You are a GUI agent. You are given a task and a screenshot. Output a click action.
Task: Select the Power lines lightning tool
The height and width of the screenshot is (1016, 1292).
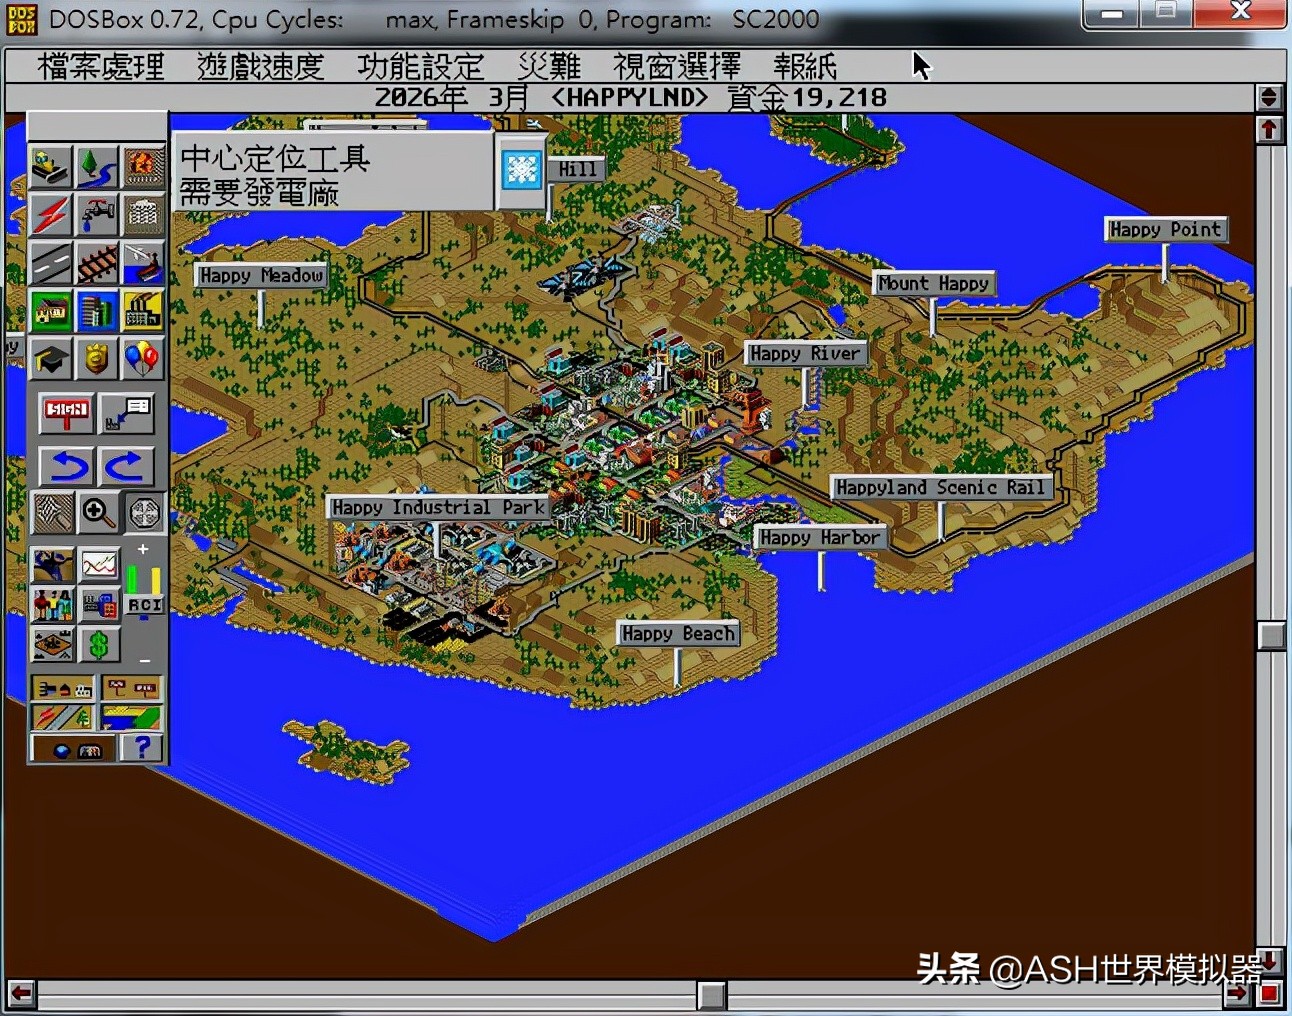coord(51,215)
